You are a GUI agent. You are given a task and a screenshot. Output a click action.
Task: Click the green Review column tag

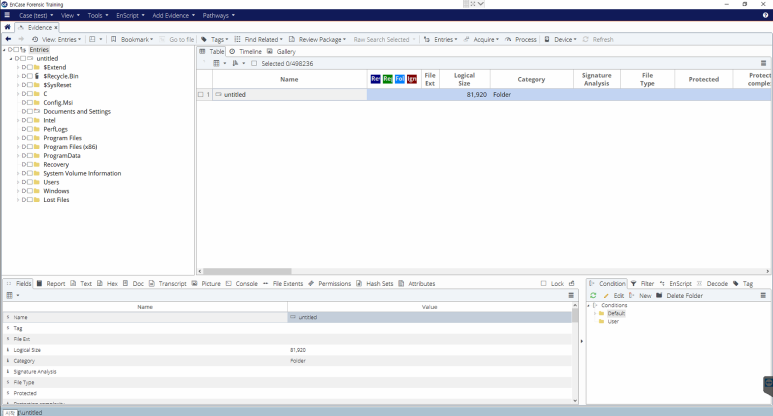387,79
